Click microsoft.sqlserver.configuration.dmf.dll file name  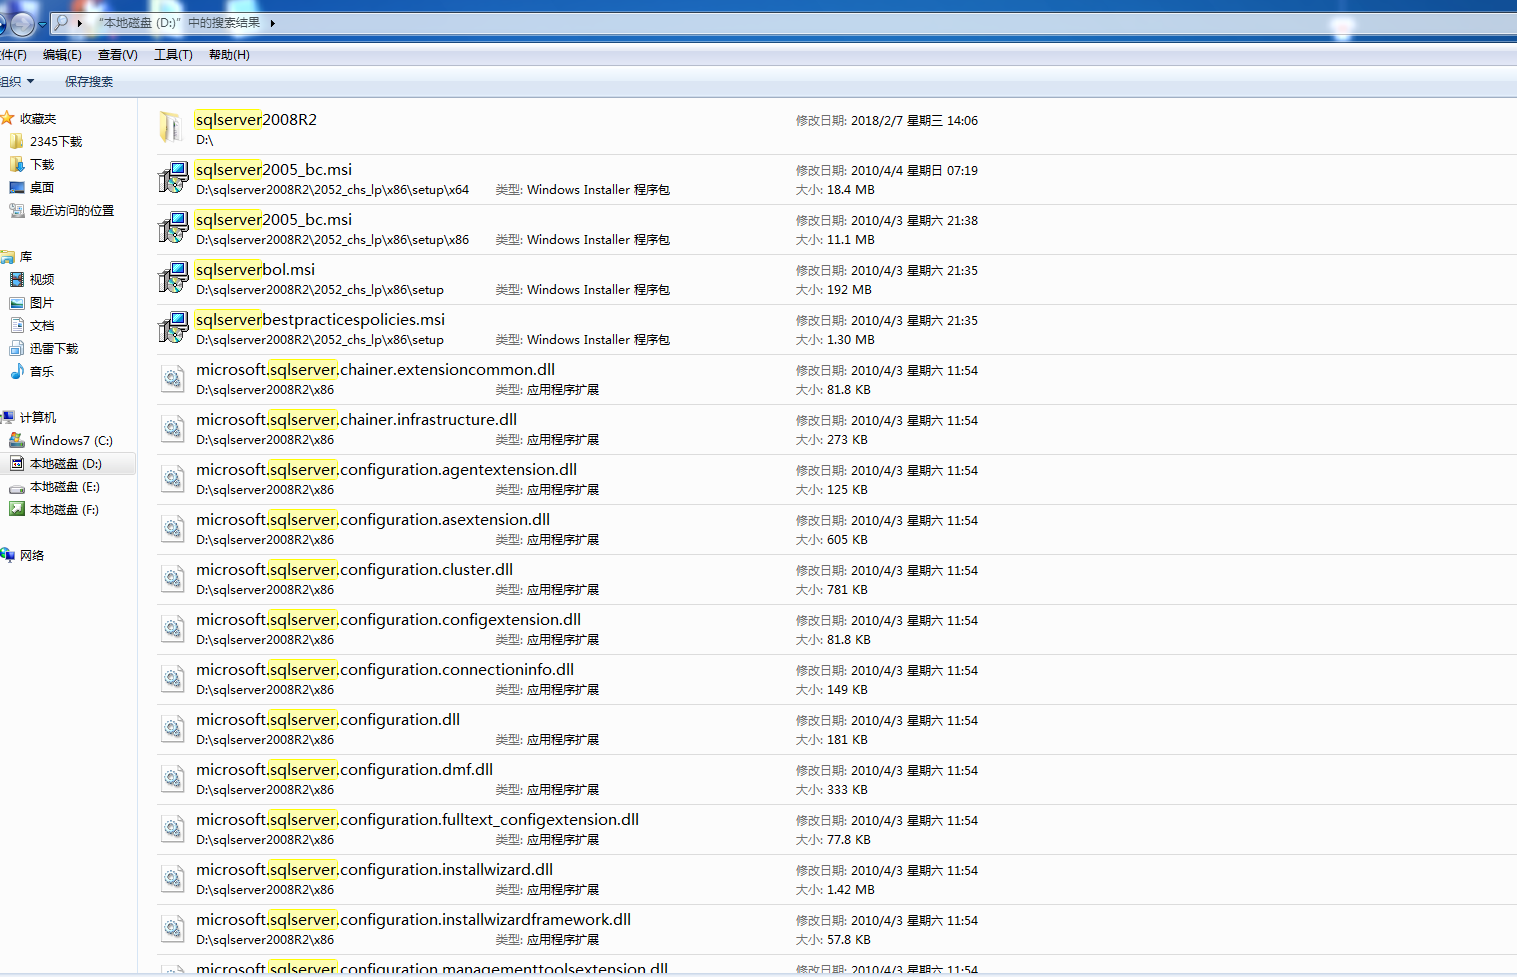344,770
